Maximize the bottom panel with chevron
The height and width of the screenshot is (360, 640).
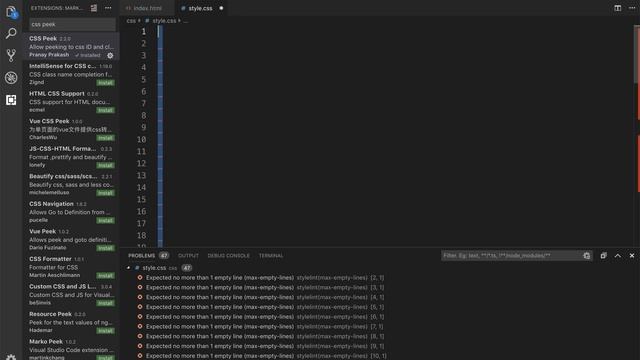click(618, 256)
